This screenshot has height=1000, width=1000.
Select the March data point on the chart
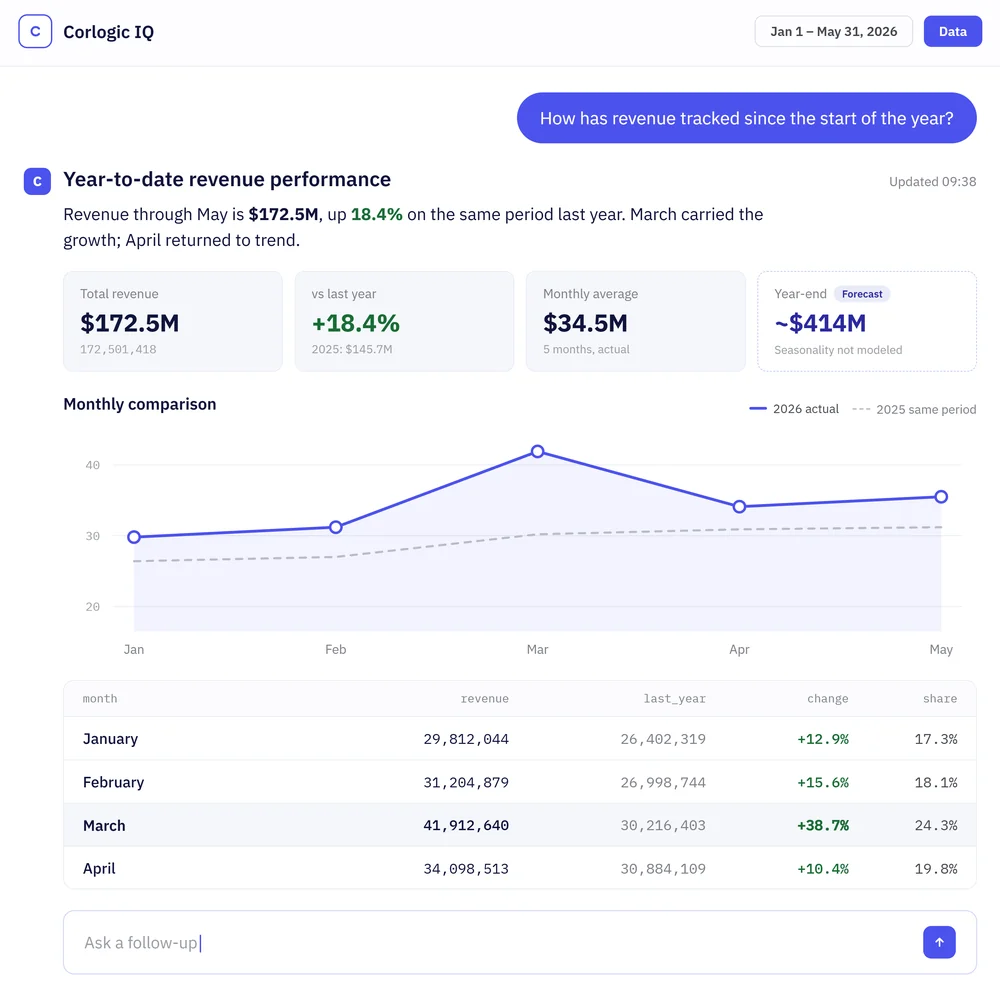(538, 452)
